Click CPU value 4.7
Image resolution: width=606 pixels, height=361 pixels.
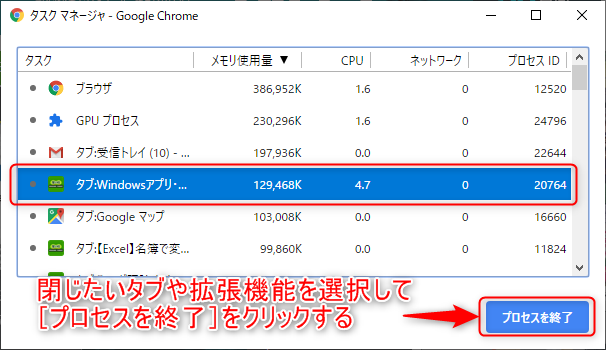(x=363, y=185)
